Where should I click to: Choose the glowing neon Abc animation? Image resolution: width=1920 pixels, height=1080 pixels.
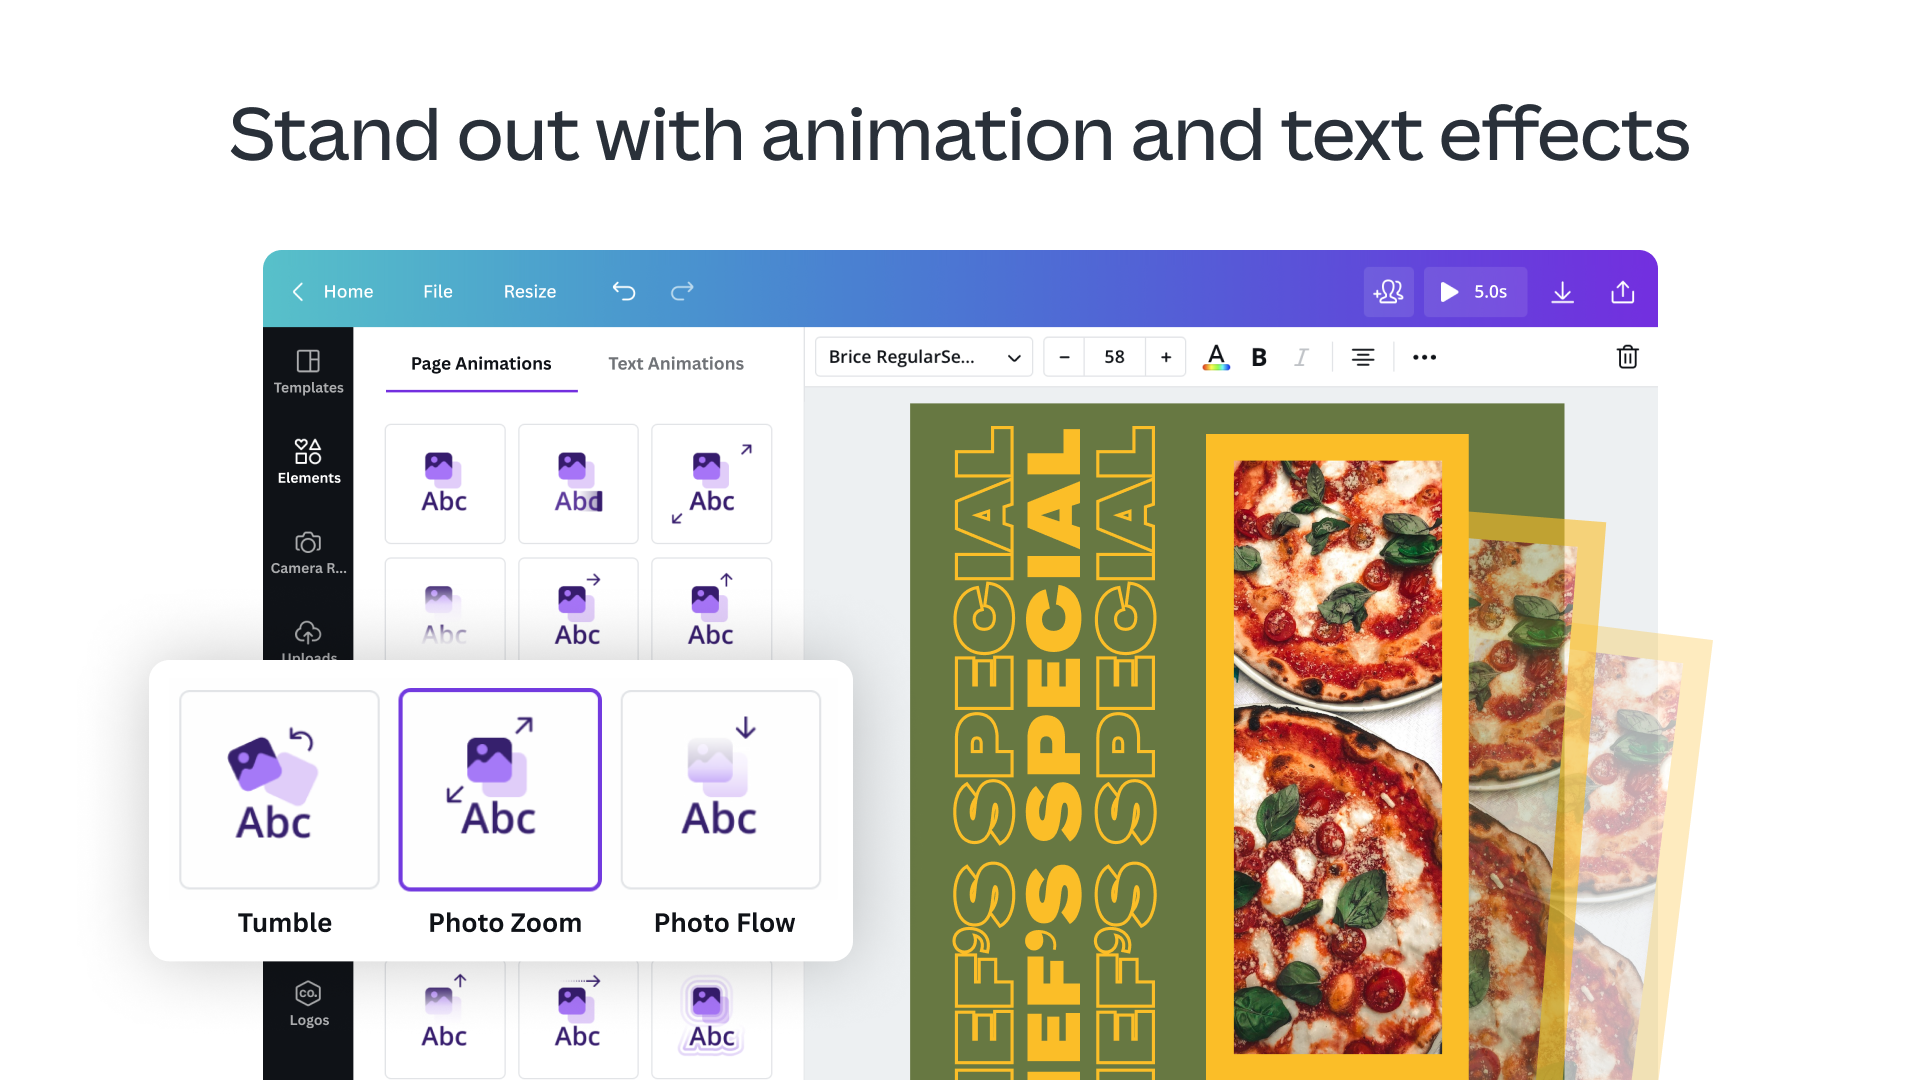click(x=711, y=1020)
